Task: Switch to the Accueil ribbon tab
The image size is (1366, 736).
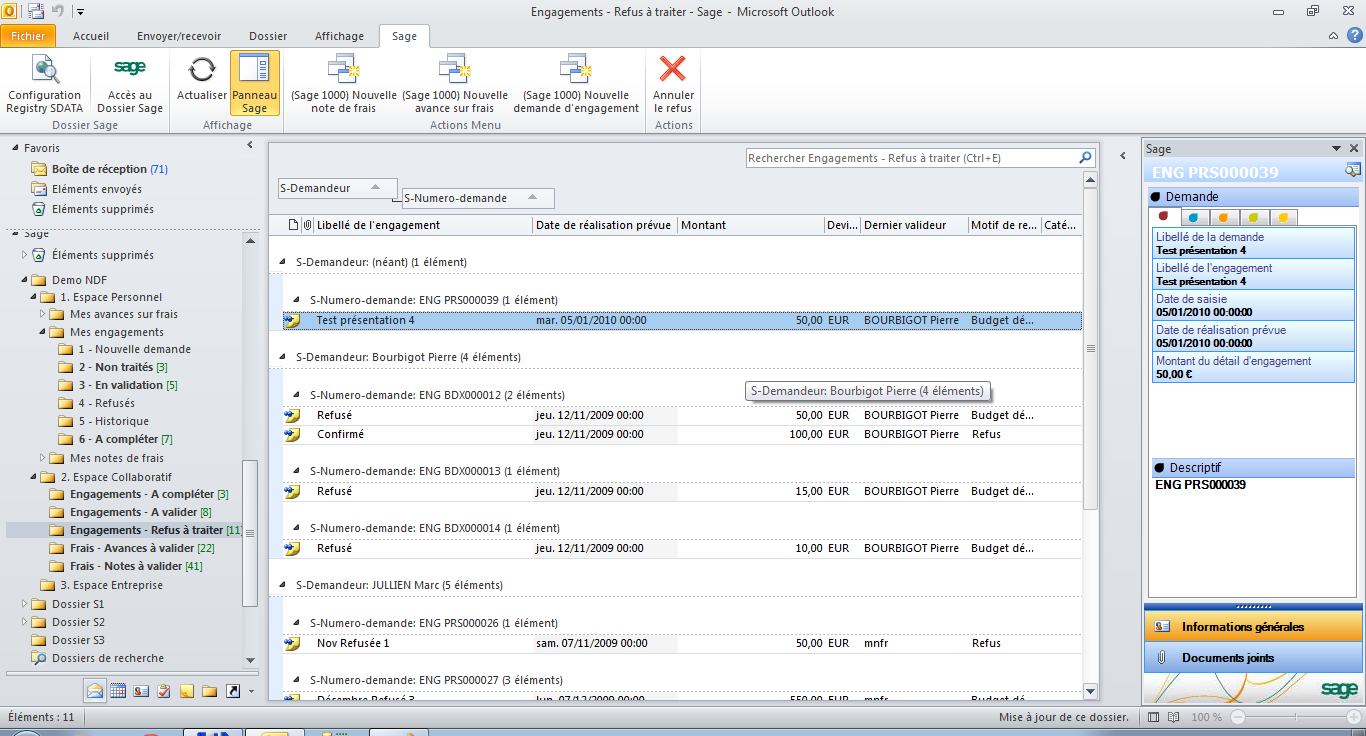Action: pyautogui.click(x=91, y=36)
